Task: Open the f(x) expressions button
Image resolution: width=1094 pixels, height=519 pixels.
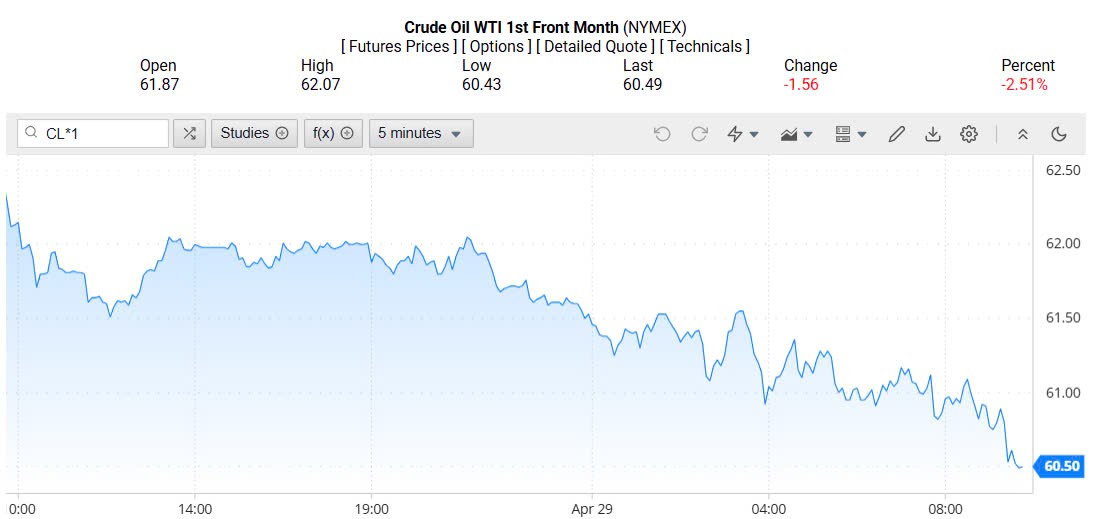Action: pyautogui.click(x=333, y=133)
